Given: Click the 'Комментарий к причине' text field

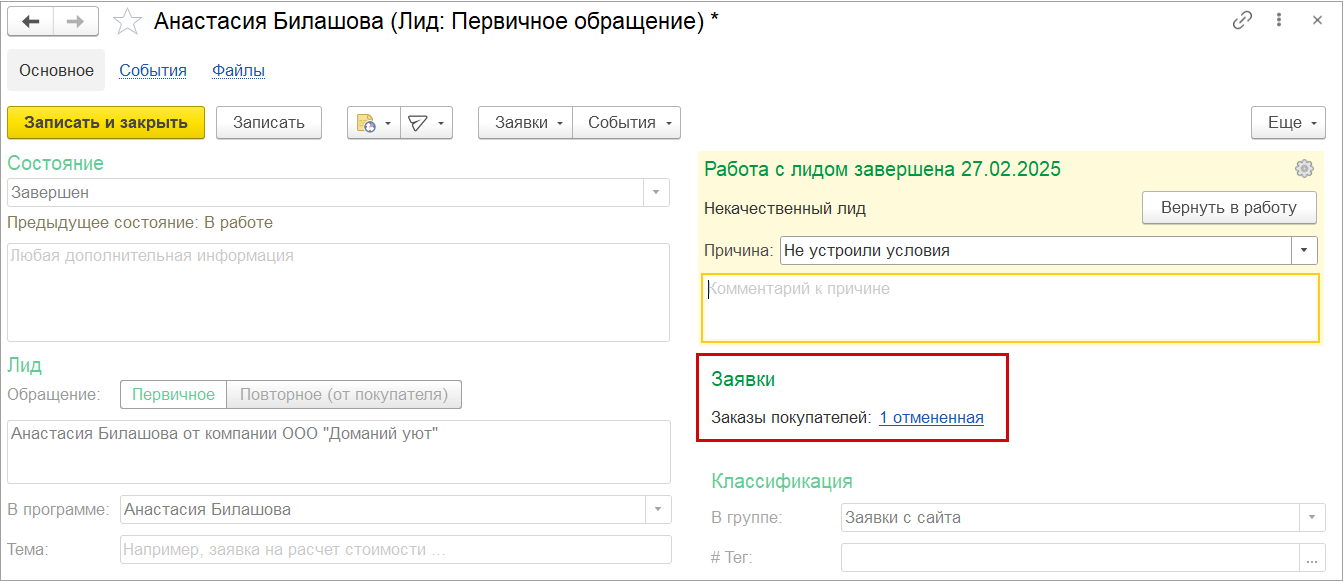Looking at the screenshot, I should [1010, 308].
